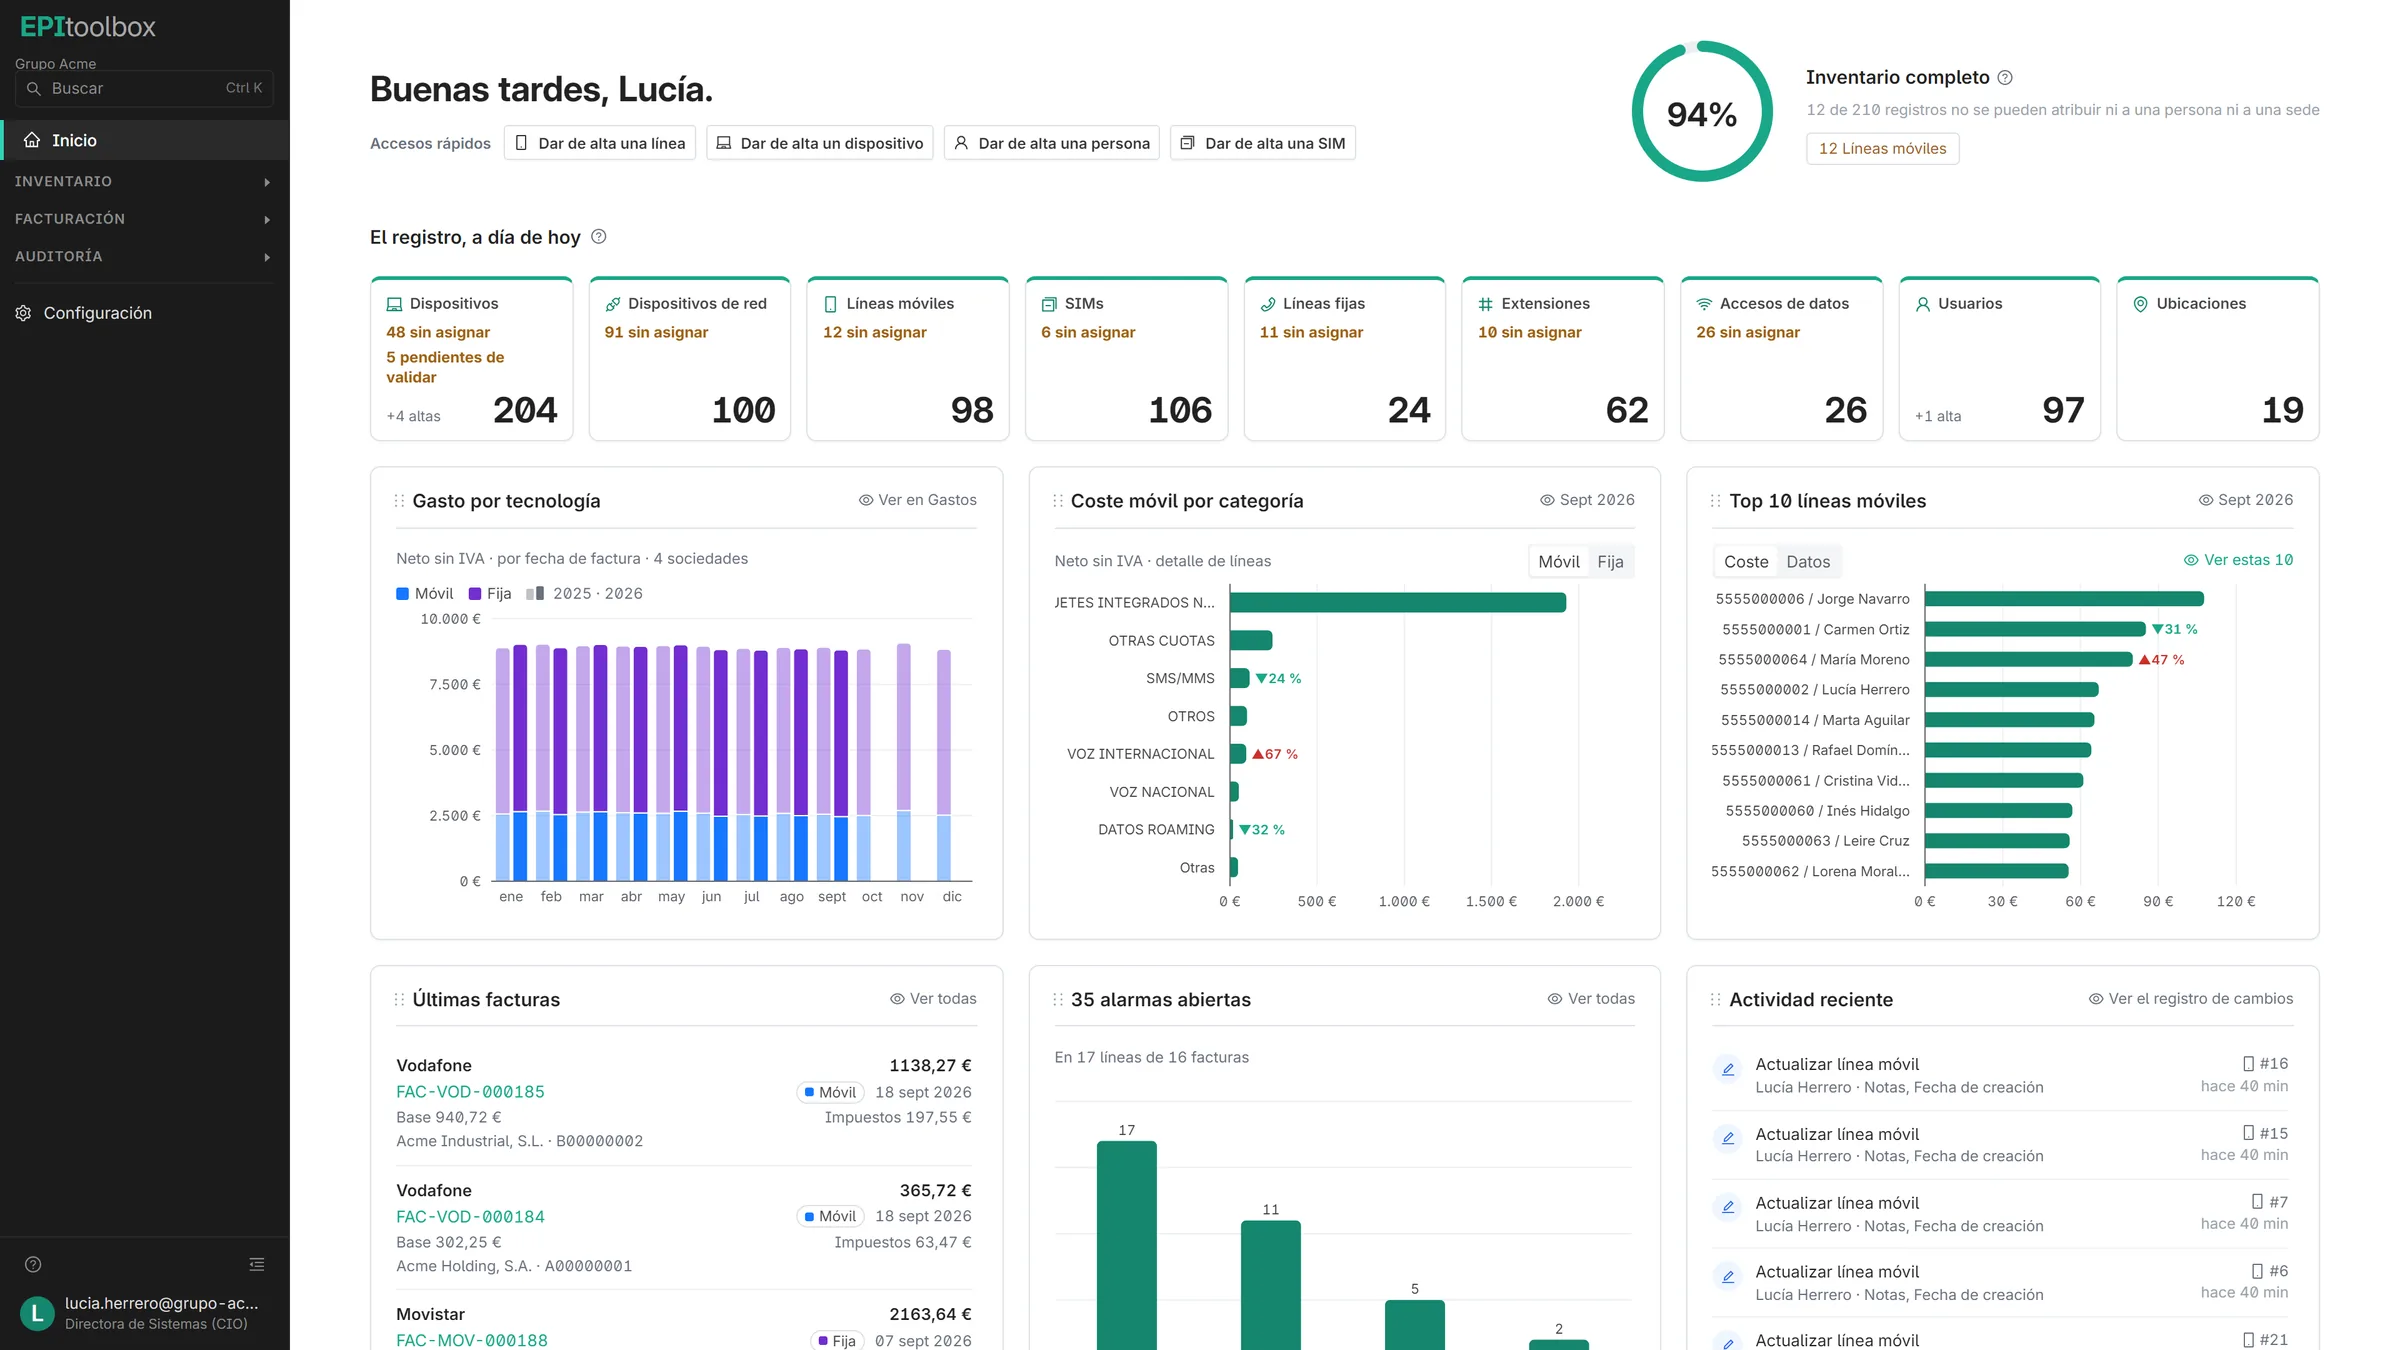Open Sept 2026 selector on Top 10 líneas
The height and width of the screenshot is (1350, 2400).
(x=2245, y=500)
